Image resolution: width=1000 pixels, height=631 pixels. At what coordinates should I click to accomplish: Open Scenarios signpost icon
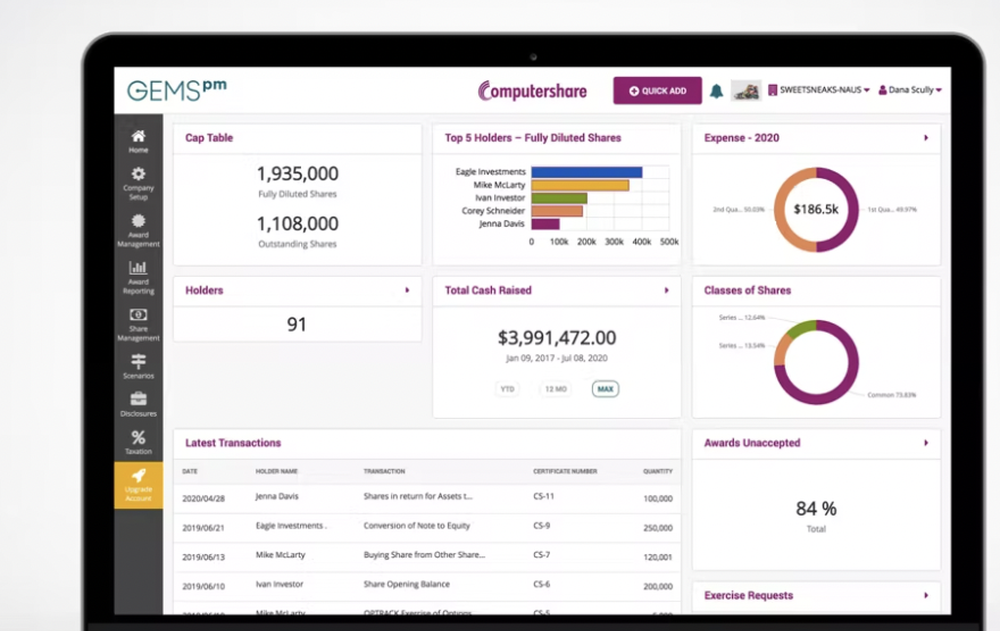click(x=138, y=361)
